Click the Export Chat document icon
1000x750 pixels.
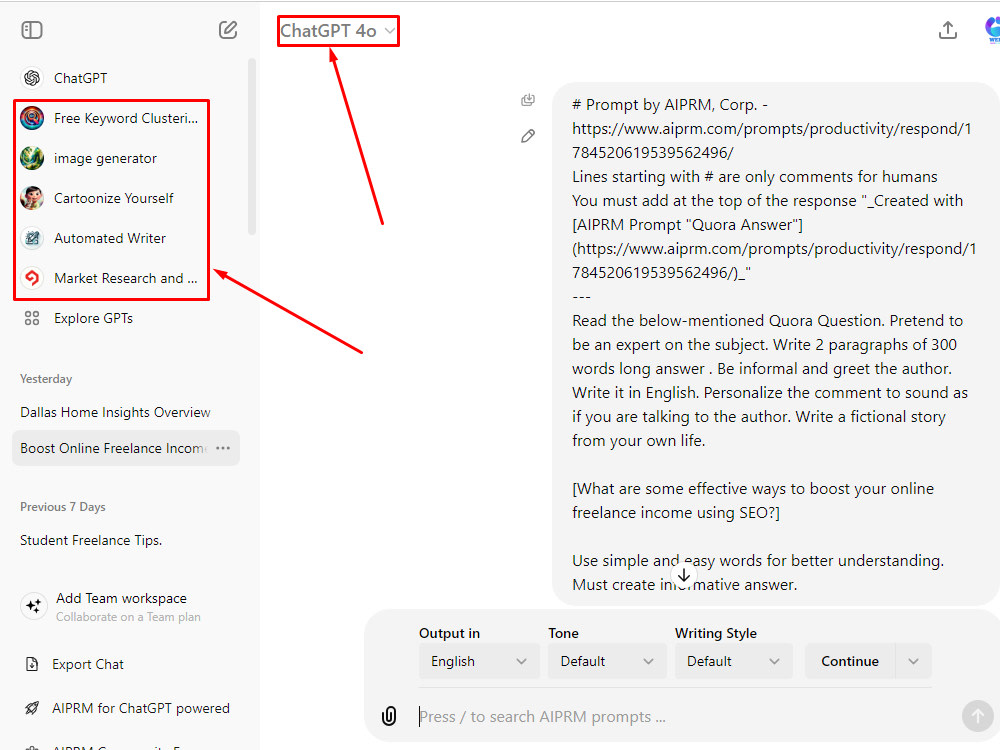[32, 664]
